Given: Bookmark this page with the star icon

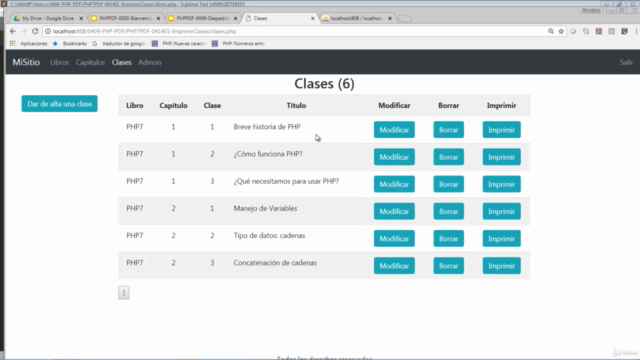Looking at the screenshot, I should [x=561, y=31].
